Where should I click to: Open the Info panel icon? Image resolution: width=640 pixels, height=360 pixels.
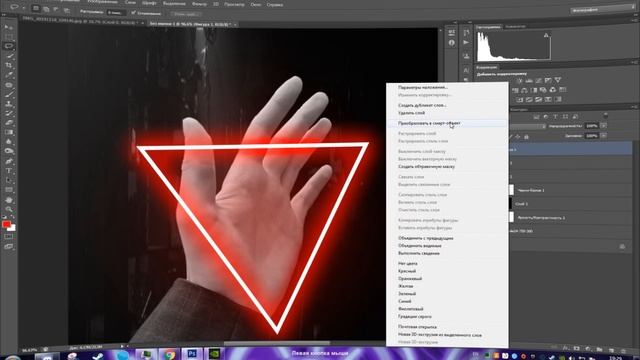point(451,42)
